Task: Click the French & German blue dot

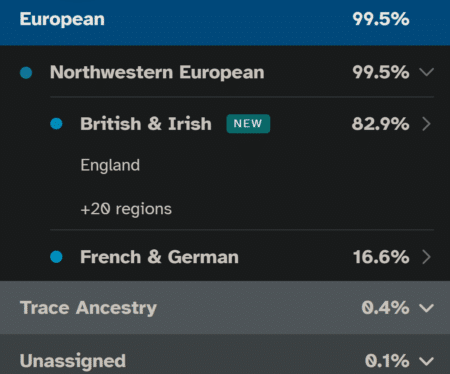Action: (x=56, y=257)
